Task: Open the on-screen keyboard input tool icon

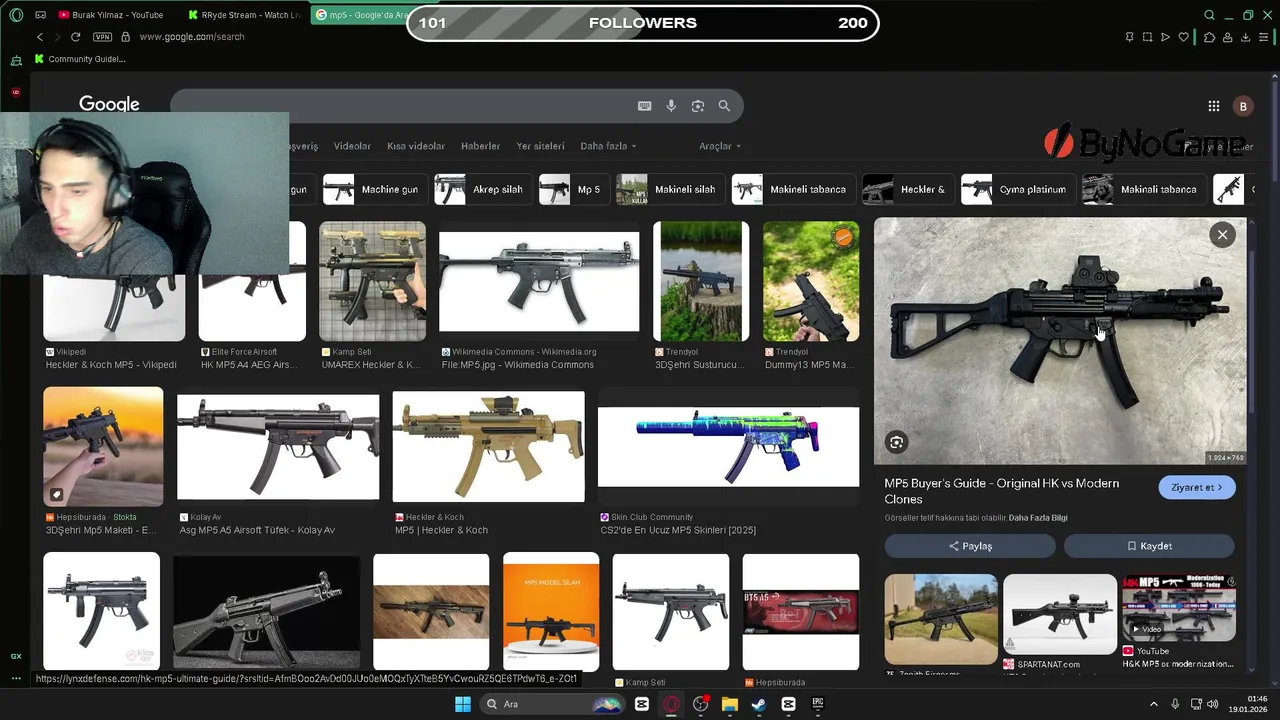Action: pyautogui.click(x=645, y=106)
